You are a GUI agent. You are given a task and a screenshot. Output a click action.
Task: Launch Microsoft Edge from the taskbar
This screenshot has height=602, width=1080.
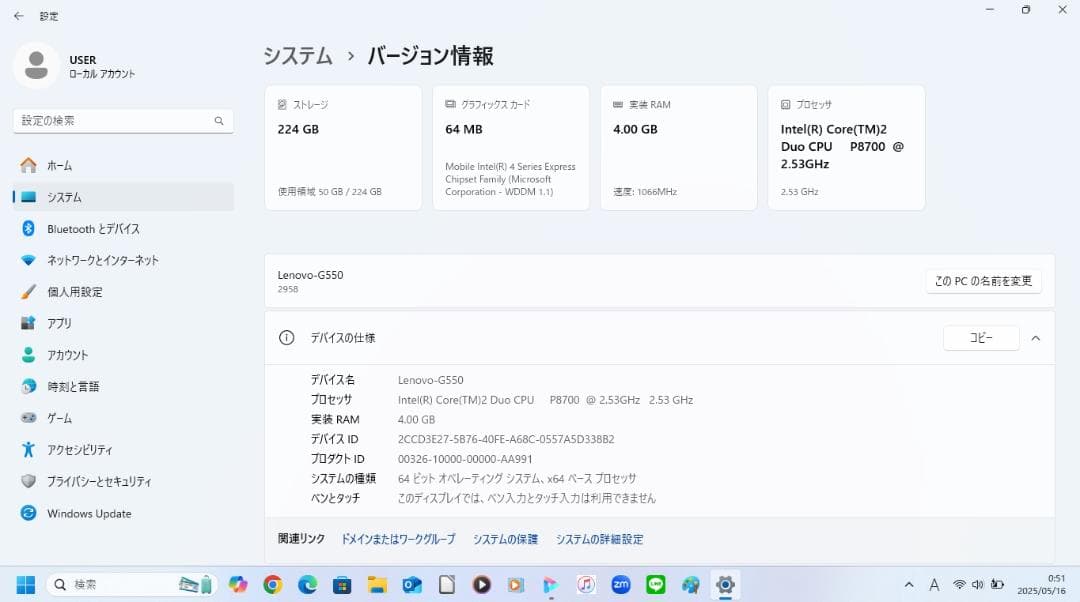308,584
